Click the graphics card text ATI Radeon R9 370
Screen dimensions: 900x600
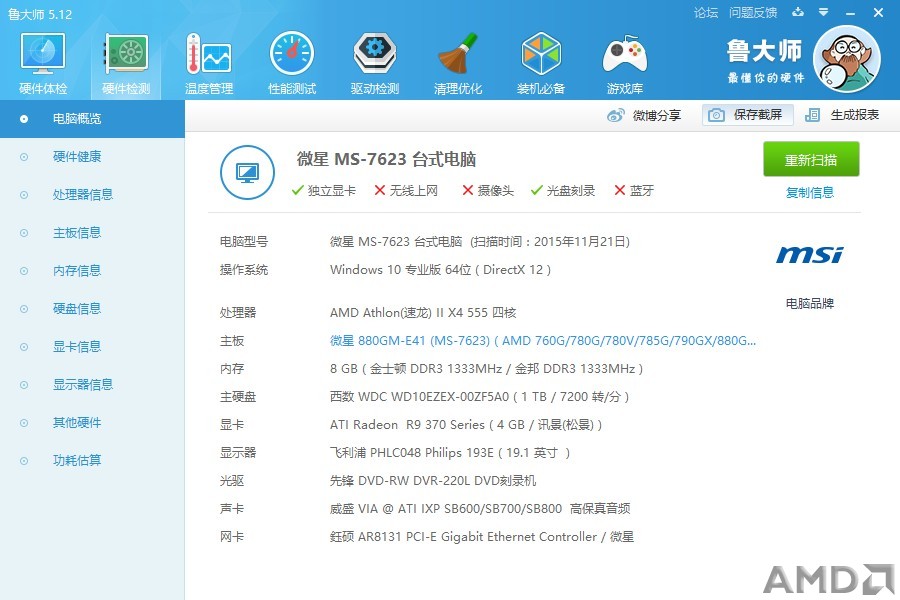coord(465,425)
